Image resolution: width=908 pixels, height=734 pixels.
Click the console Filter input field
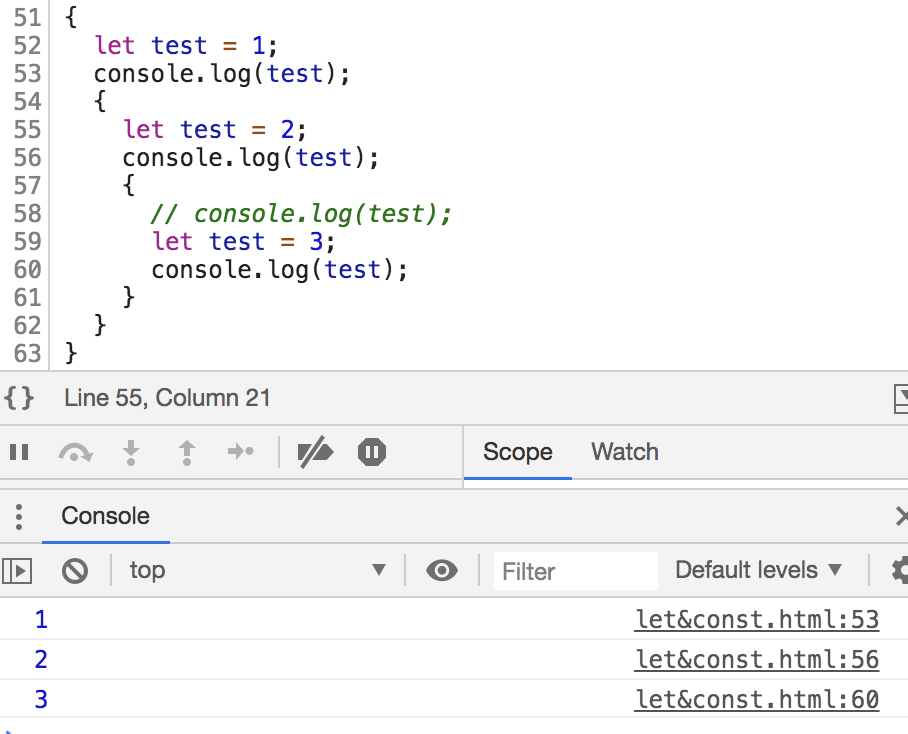tap(575, 571)
